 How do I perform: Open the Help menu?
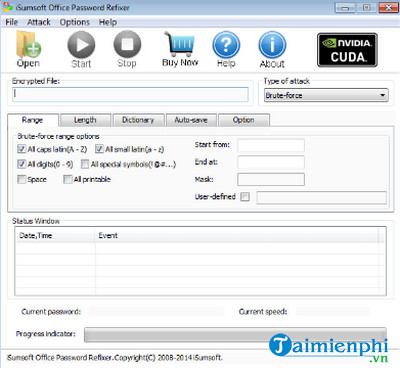[108, 22]
